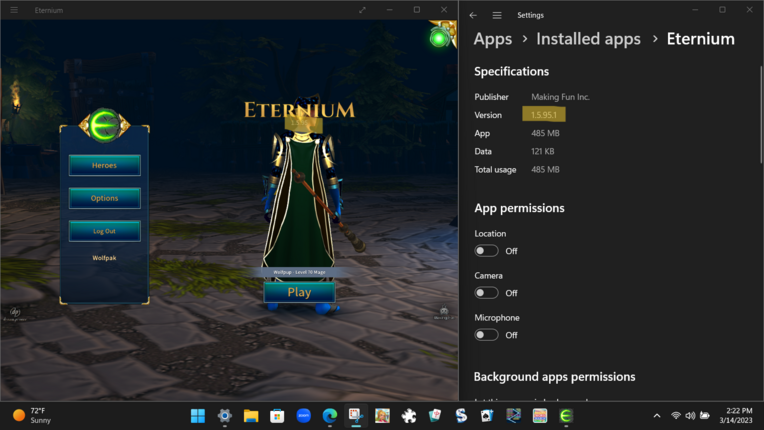Screen dimensions: 764x430
Task: Start the game with the Play button
Action: coord(299,292)
